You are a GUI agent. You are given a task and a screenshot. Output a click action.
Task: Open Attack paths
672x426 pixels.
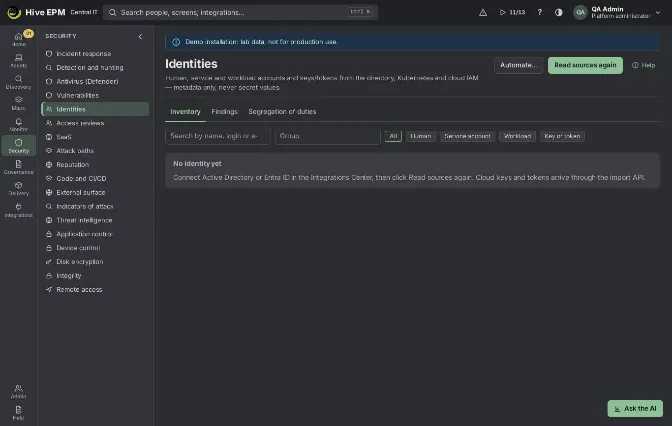click(x=95, y=150)
